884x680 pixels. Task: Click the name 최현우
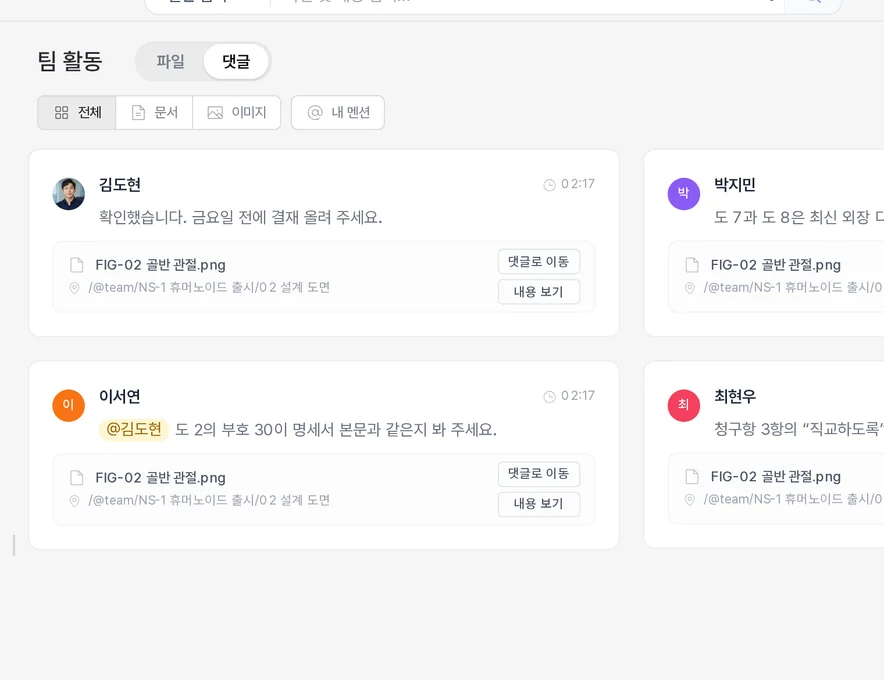pos(735,396)
